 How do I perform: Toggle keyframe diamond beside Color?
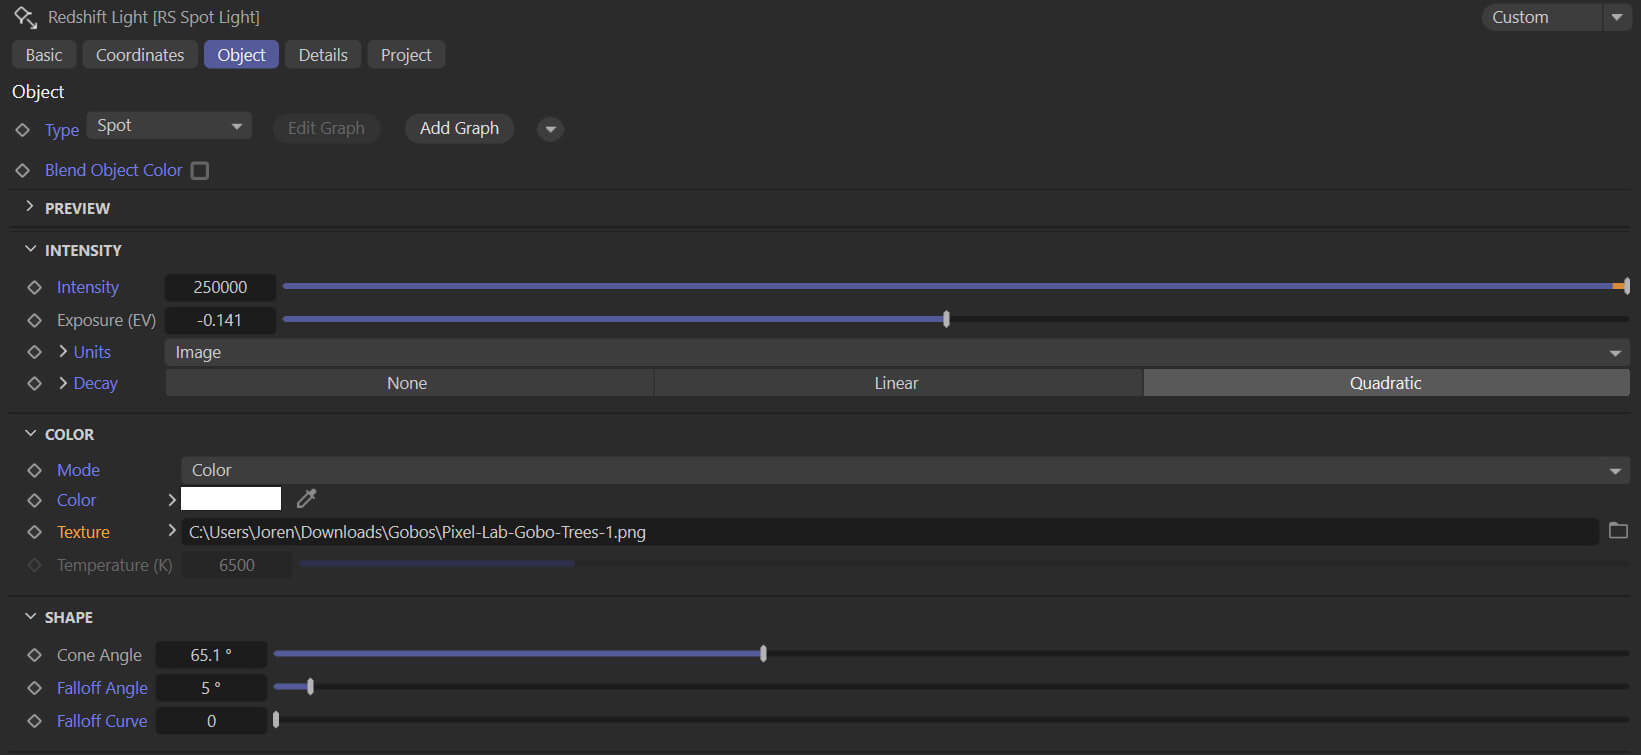click(34, 500)
